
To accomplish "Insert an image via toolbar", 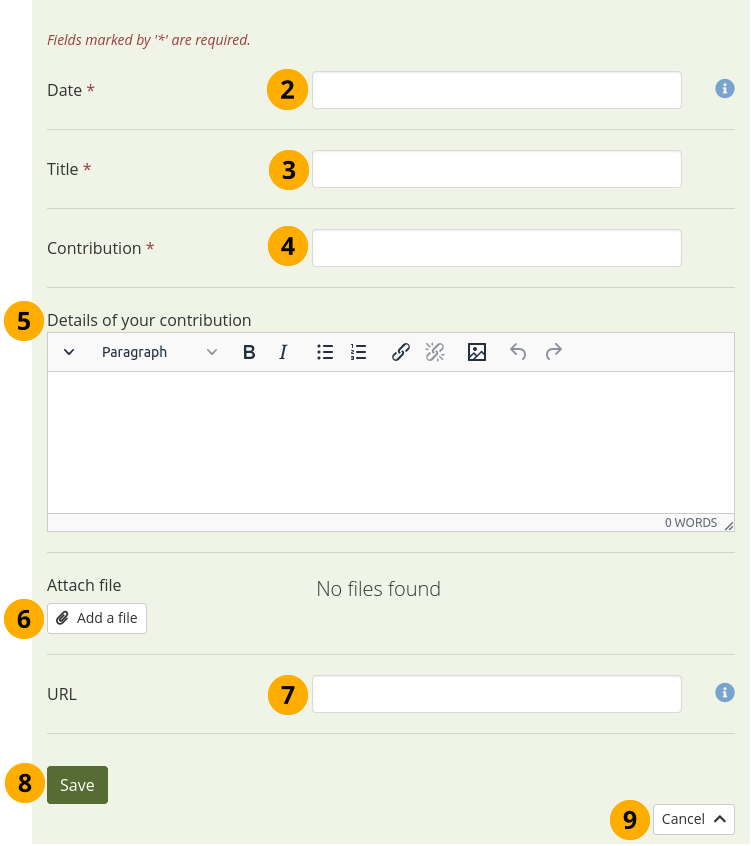I will pyautogui.click(x=477, y=352).
